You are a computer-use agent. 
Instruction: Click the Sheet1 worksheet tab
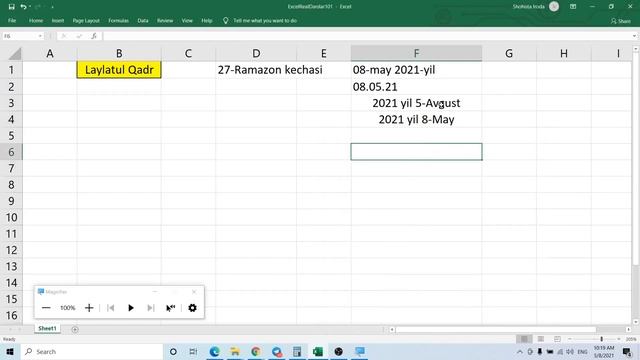pyautogui.click(x=47, y=329)
